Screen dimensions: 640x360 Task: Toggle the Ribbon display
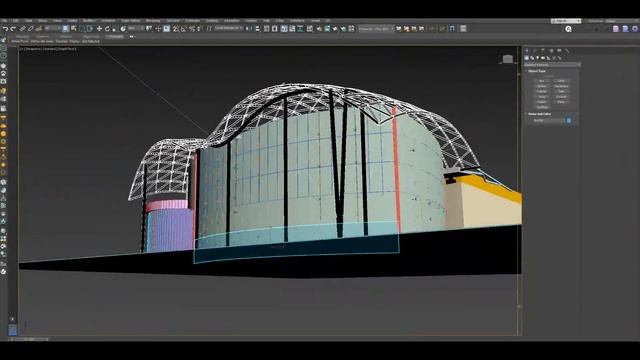tap(284, 29)
